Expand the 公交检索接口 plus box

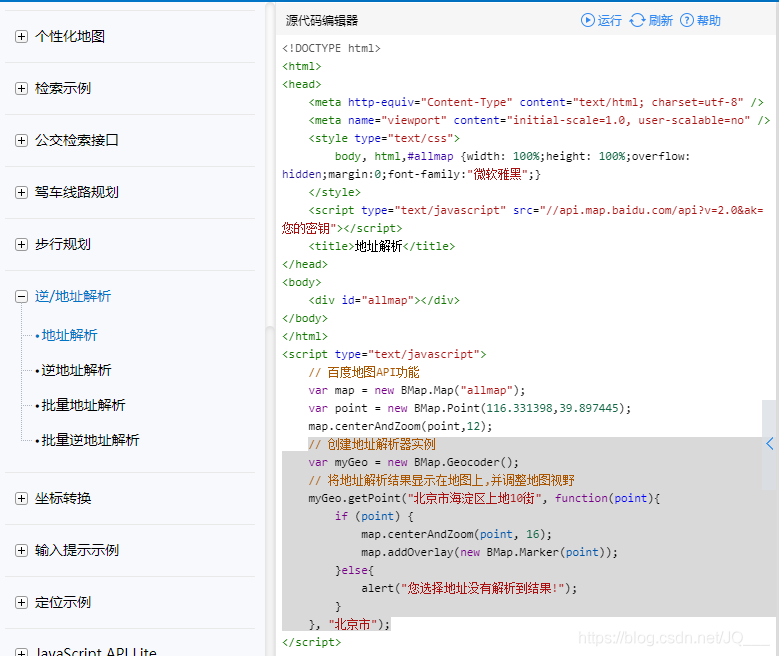tap(21, 141)
